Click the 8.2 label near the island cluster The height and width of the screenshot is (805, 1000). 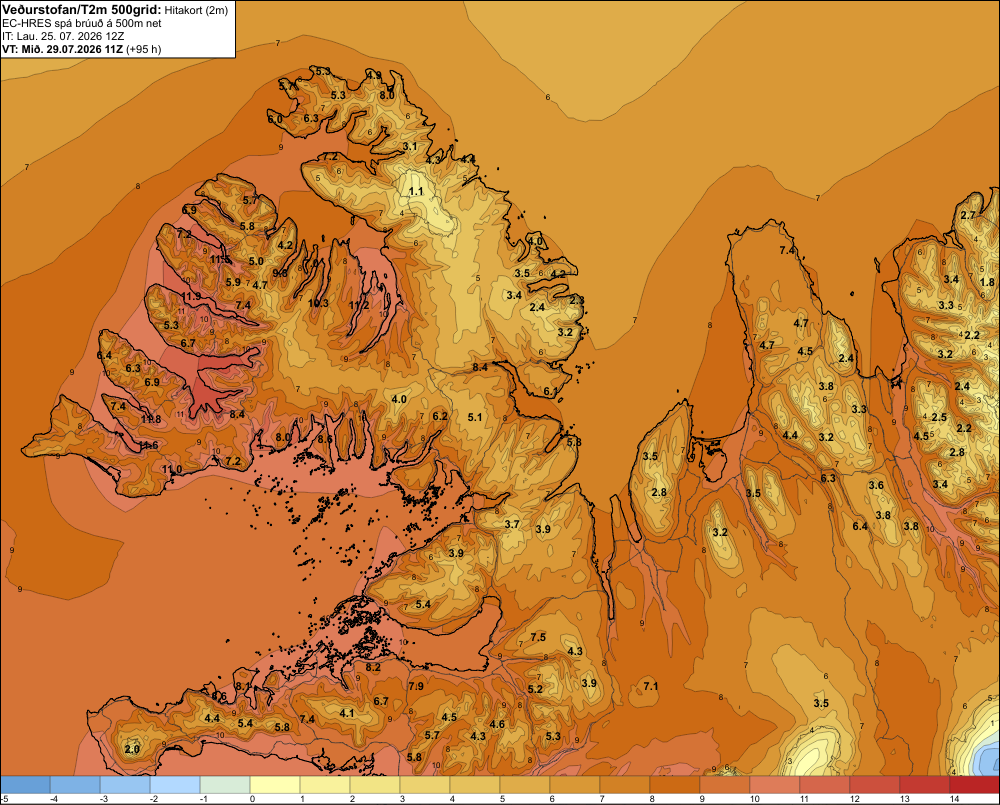click(373, 667)
